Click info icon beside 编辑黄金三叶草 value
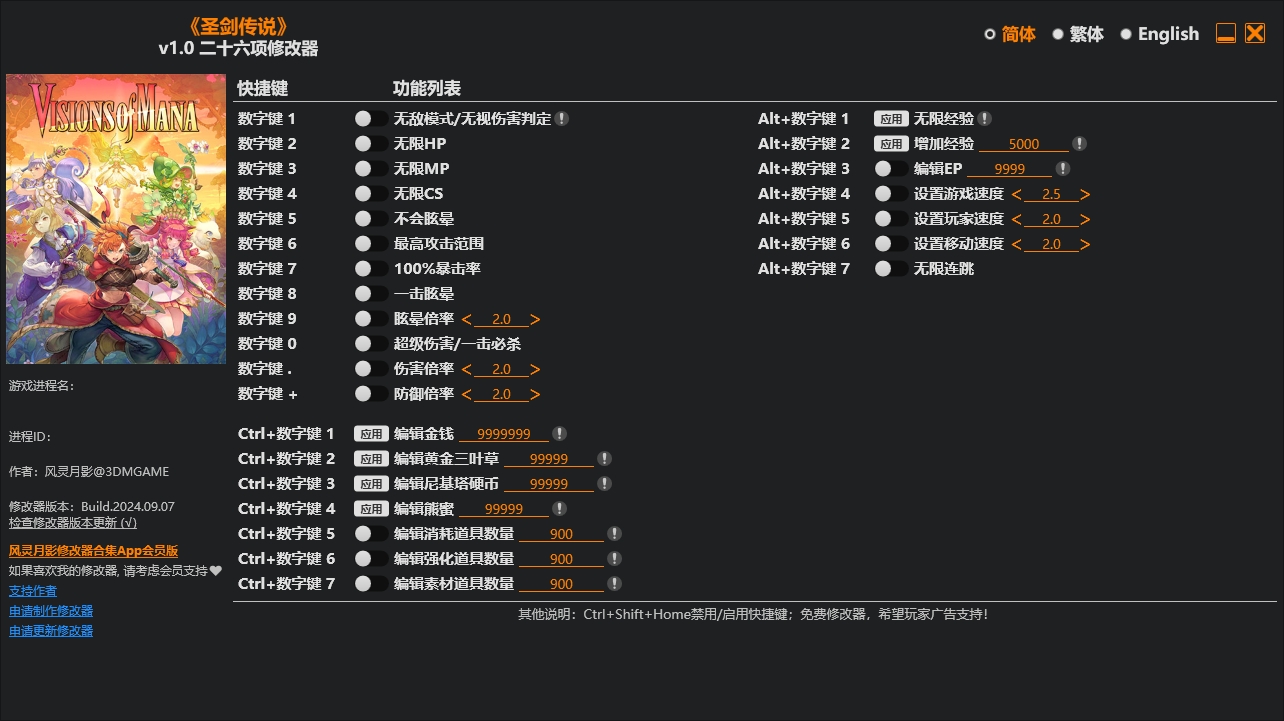1284x721 pixels. pyautogui.click(x=605, y=459)
